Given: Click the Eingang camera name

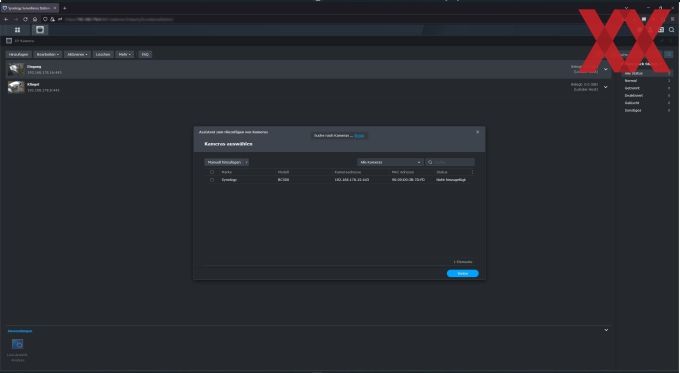Looking at the screenshot, I should pyautogui.click(x=34, y=67).
